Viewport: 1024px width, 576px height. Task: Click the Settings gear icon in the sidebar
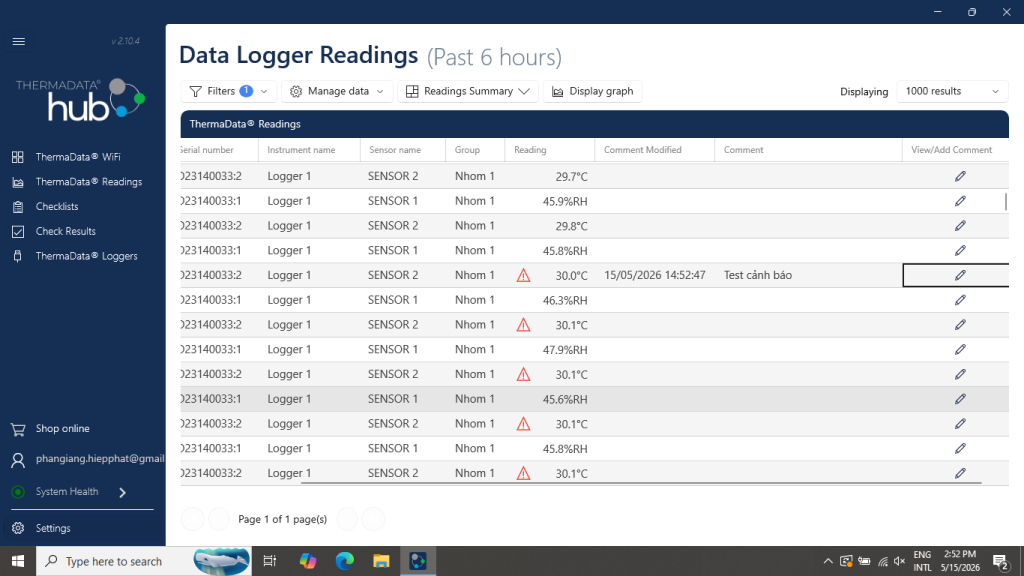pos(18,528)
